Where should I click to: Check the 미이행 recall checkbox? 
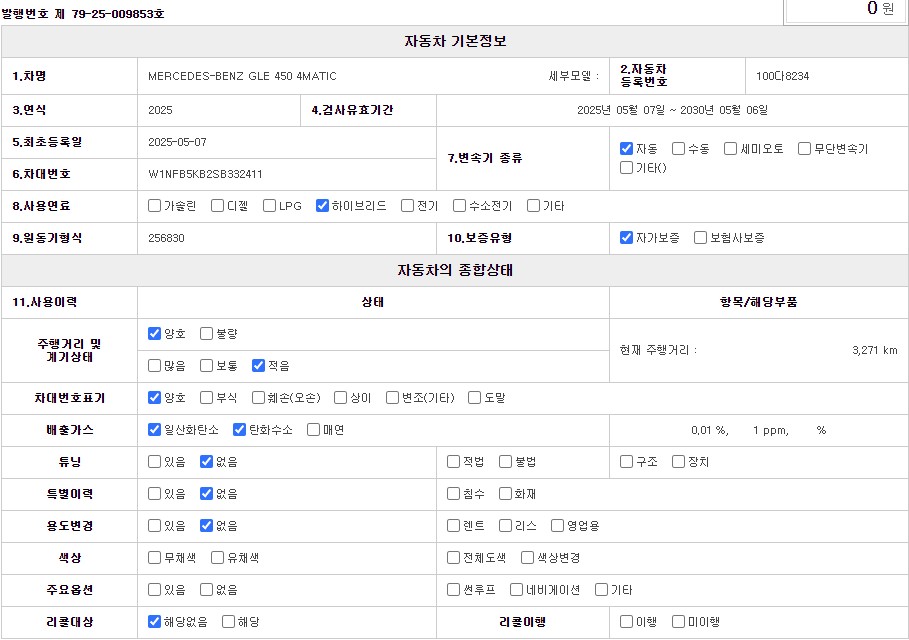[x=679, y=622]
